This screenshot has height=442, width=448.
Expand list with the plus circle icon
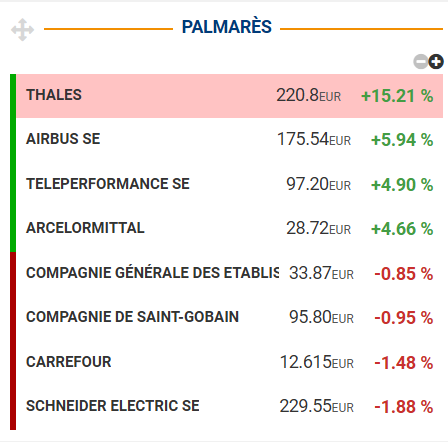(x=436, y=62)
